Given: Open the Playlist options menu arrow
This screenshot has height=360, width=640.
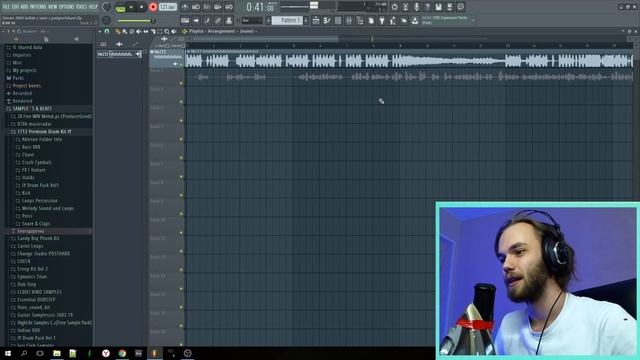Looking at the screenshot, I should (x=100, y=31).
